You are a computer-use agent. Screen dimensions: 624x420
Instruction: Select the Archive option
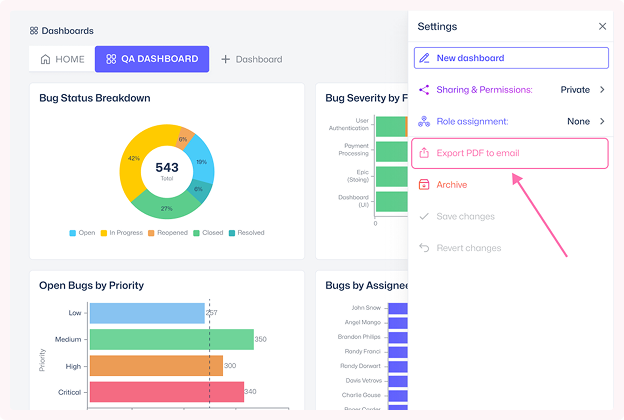click(x=511, y=185)
